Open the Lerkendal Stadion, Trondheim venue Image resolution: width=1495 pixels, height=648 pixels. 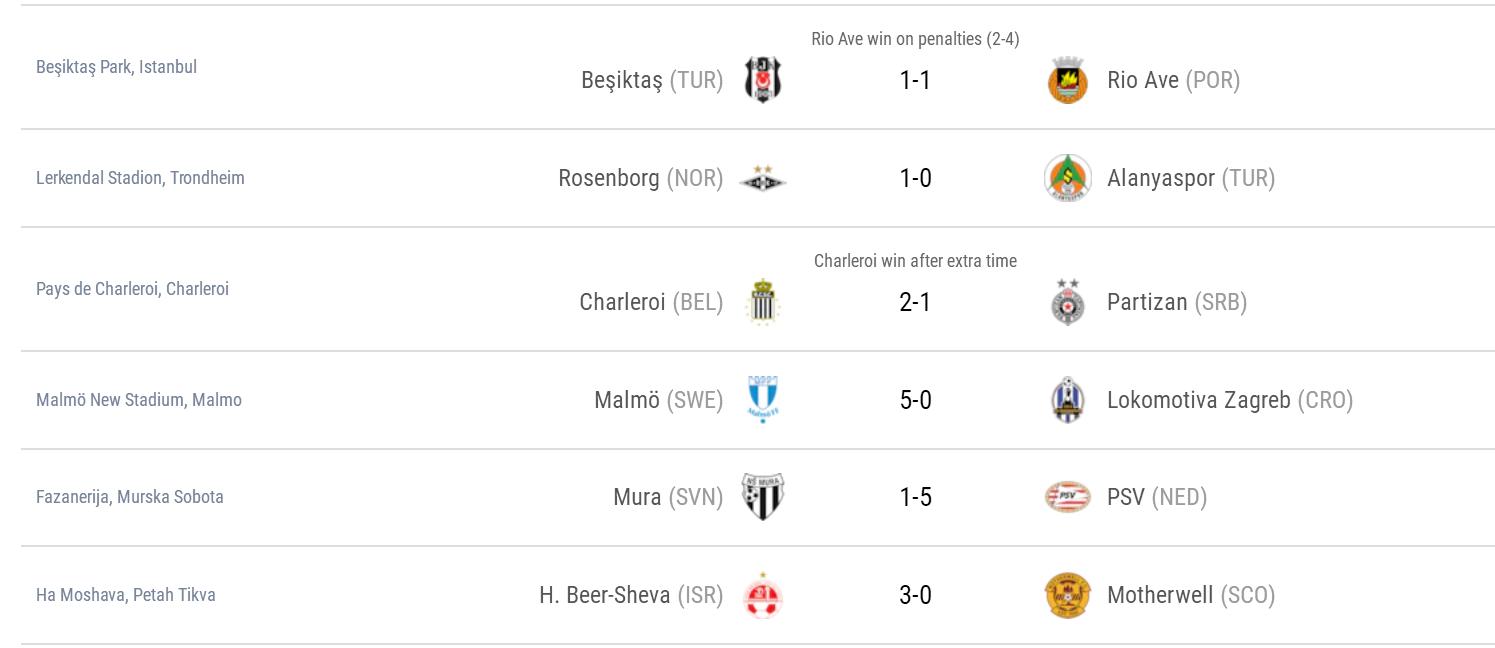click(x=140, y=178)
